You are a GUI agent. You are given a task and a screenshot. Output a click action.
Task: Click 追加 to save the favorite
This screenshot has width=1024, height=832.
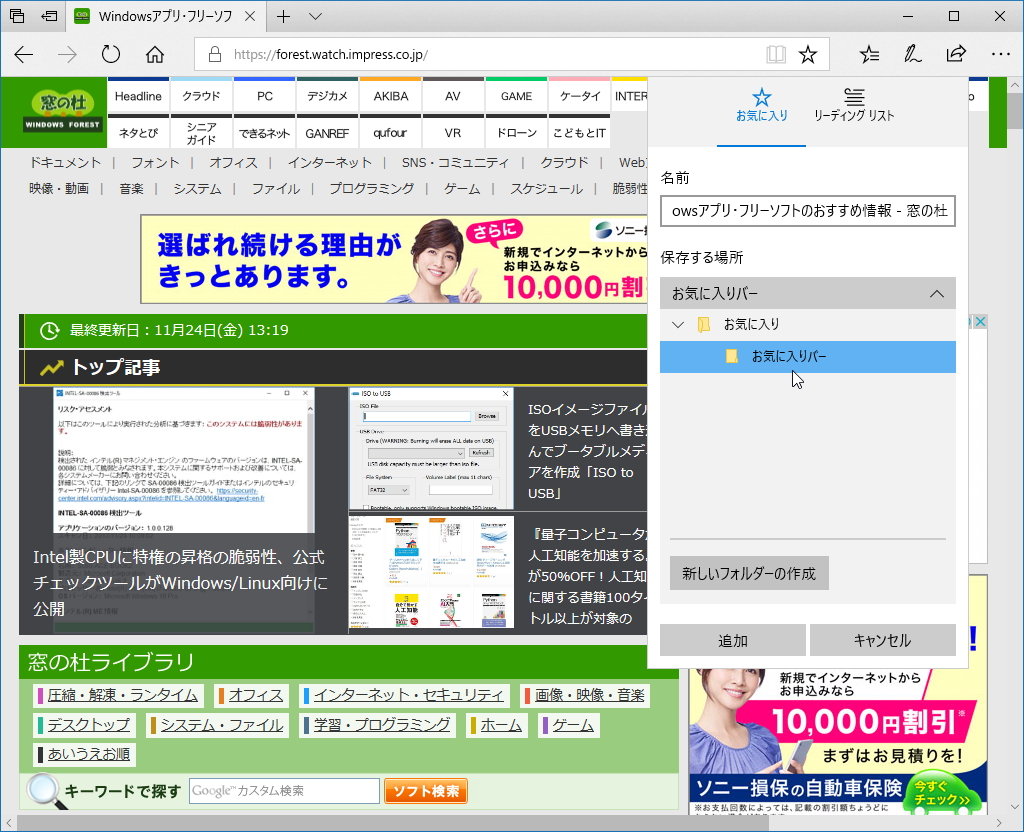pyautogui.click(x=733, y=640)
